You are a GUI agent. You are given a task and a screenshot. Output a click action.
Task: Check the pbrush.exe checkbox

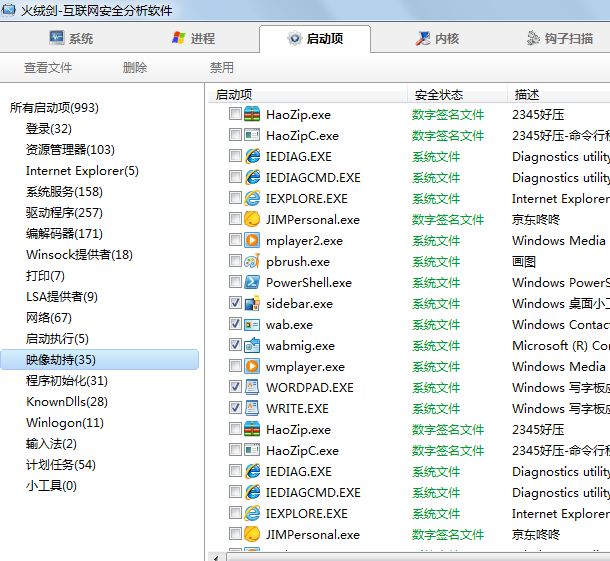(x=235, y=261)
